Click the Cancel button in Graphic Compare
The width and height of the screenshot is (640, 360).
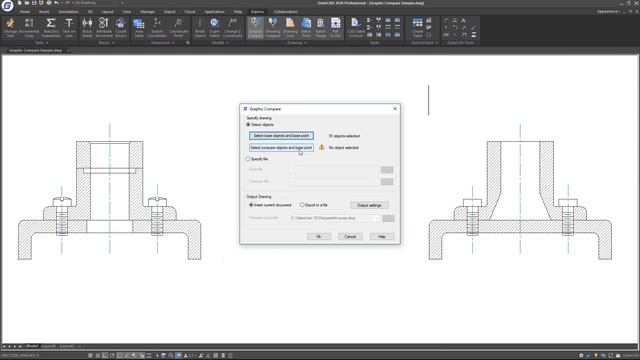350,236
